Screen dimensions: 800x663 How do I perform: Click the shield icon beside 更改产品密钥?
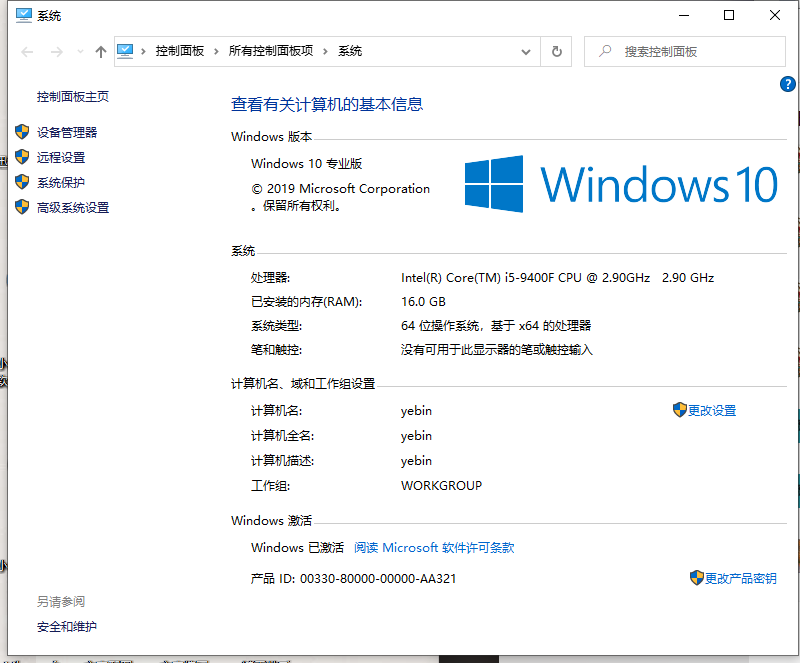(697, 578)
